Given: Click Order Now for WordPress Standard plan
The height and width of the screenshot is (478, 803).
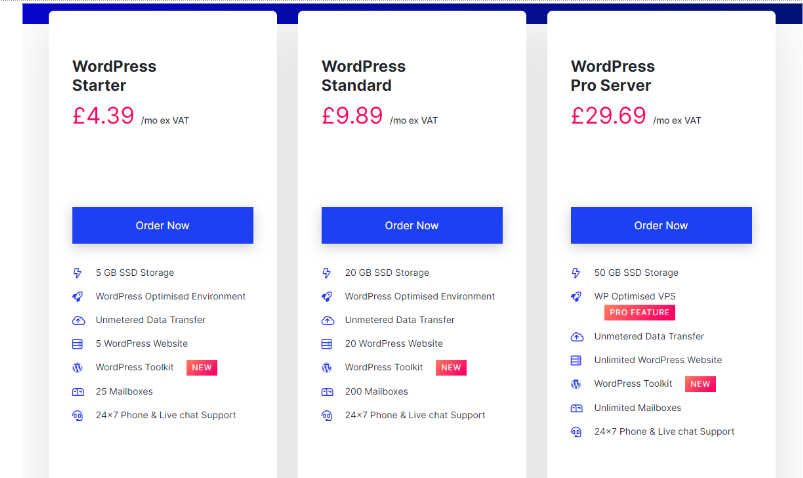Looking at the screenshot, I should (412, 225).
